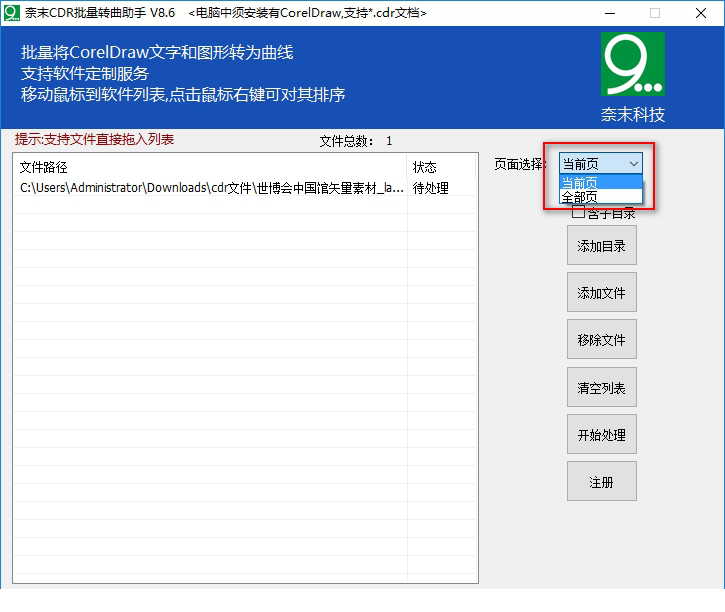Click the 奈末科技 green logo
The width and height of the screenshot is (725, 612).
coord(632,64)
